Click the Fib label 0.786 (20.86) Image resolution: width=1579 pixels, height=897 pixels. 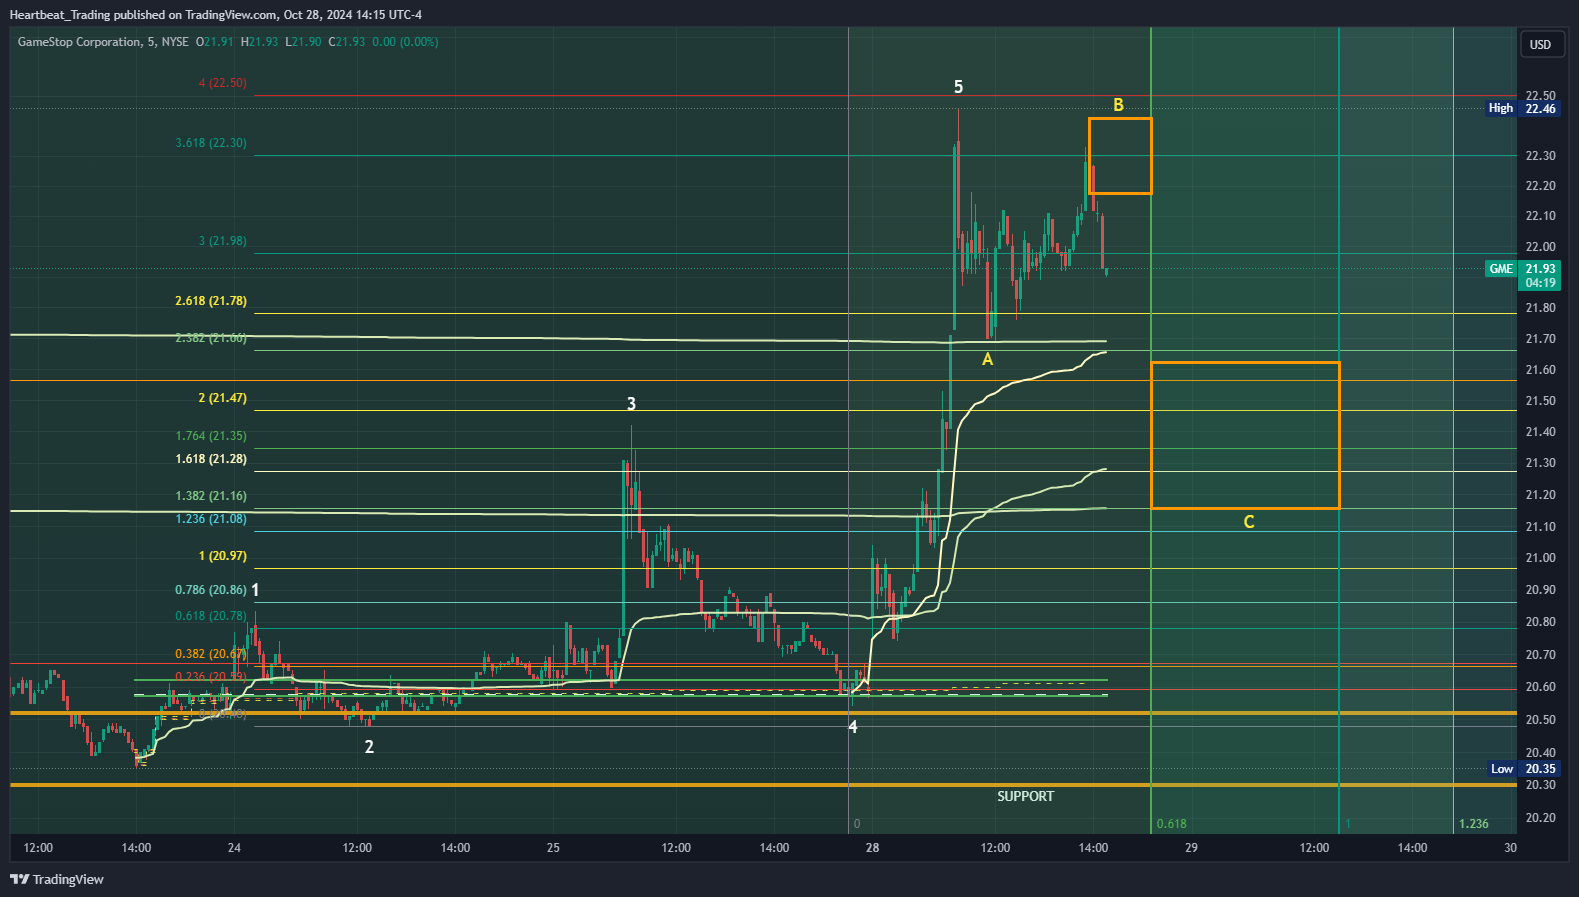coord(211,590)
